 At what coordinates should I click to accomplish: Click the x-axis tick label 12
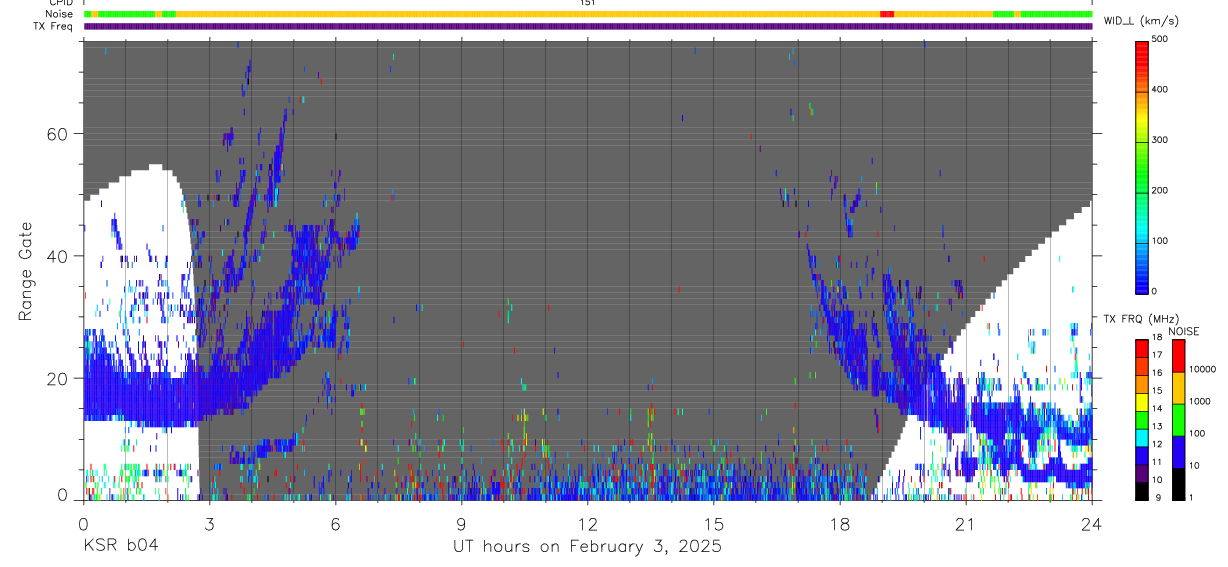tap(587, 524)
